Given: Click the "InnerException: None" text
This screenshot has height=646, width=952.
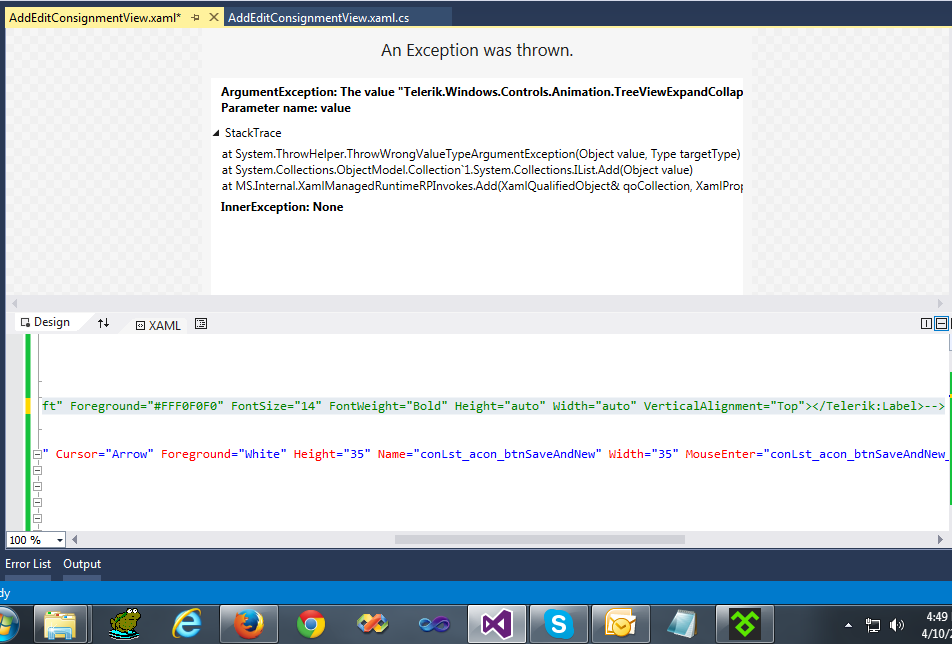Looking at the screenshot, I should pos(282,207).
